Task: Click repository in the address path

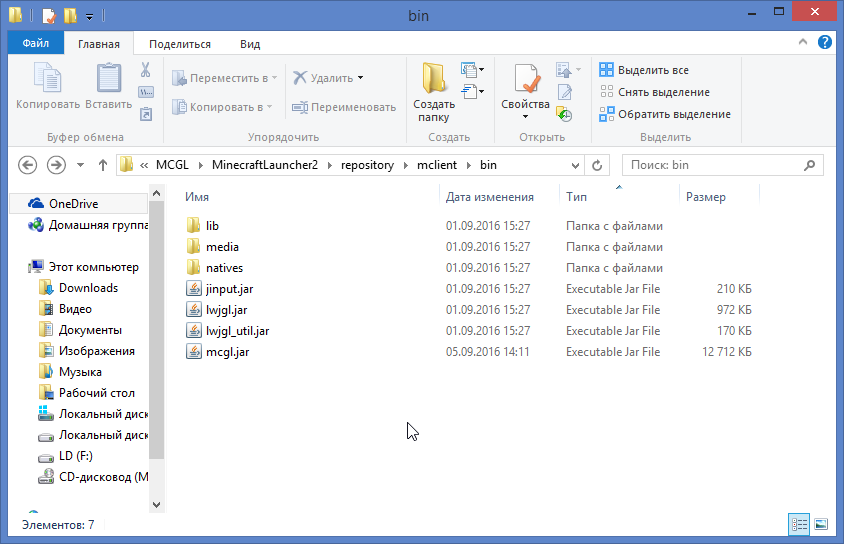Action: [367, 165]
